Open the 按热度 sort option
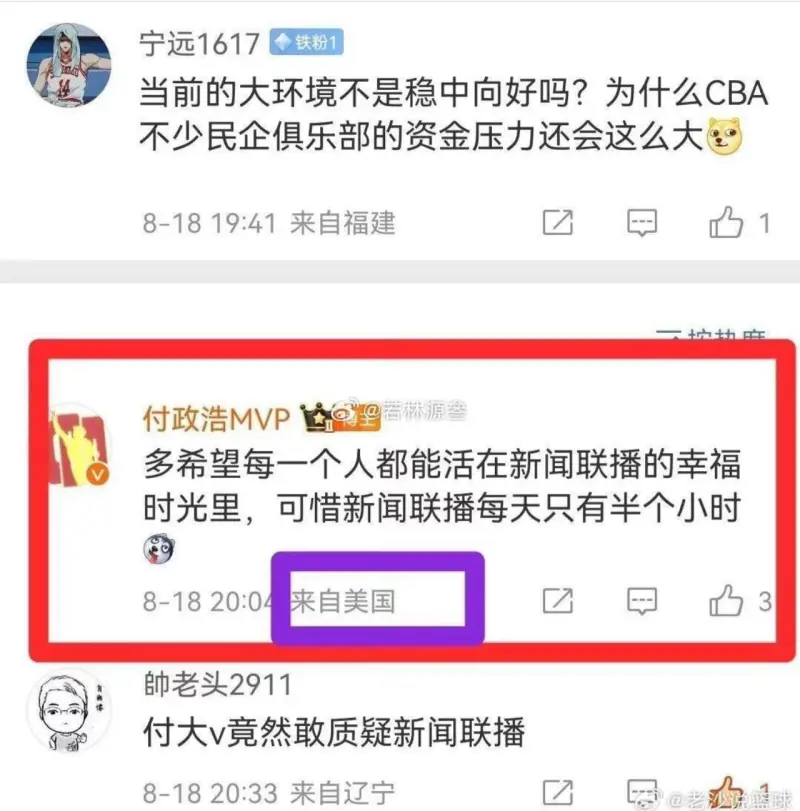Screen dimensions: 800x811 point(711,334)
